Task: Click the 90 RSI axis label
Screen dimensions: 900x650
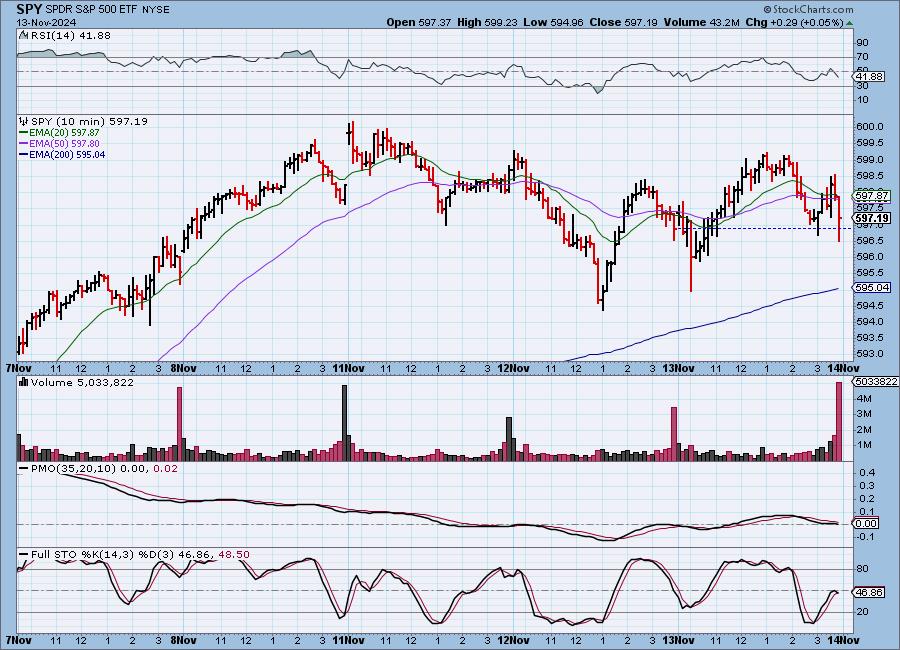Action: pyautogui.click(x=863, y=42)
